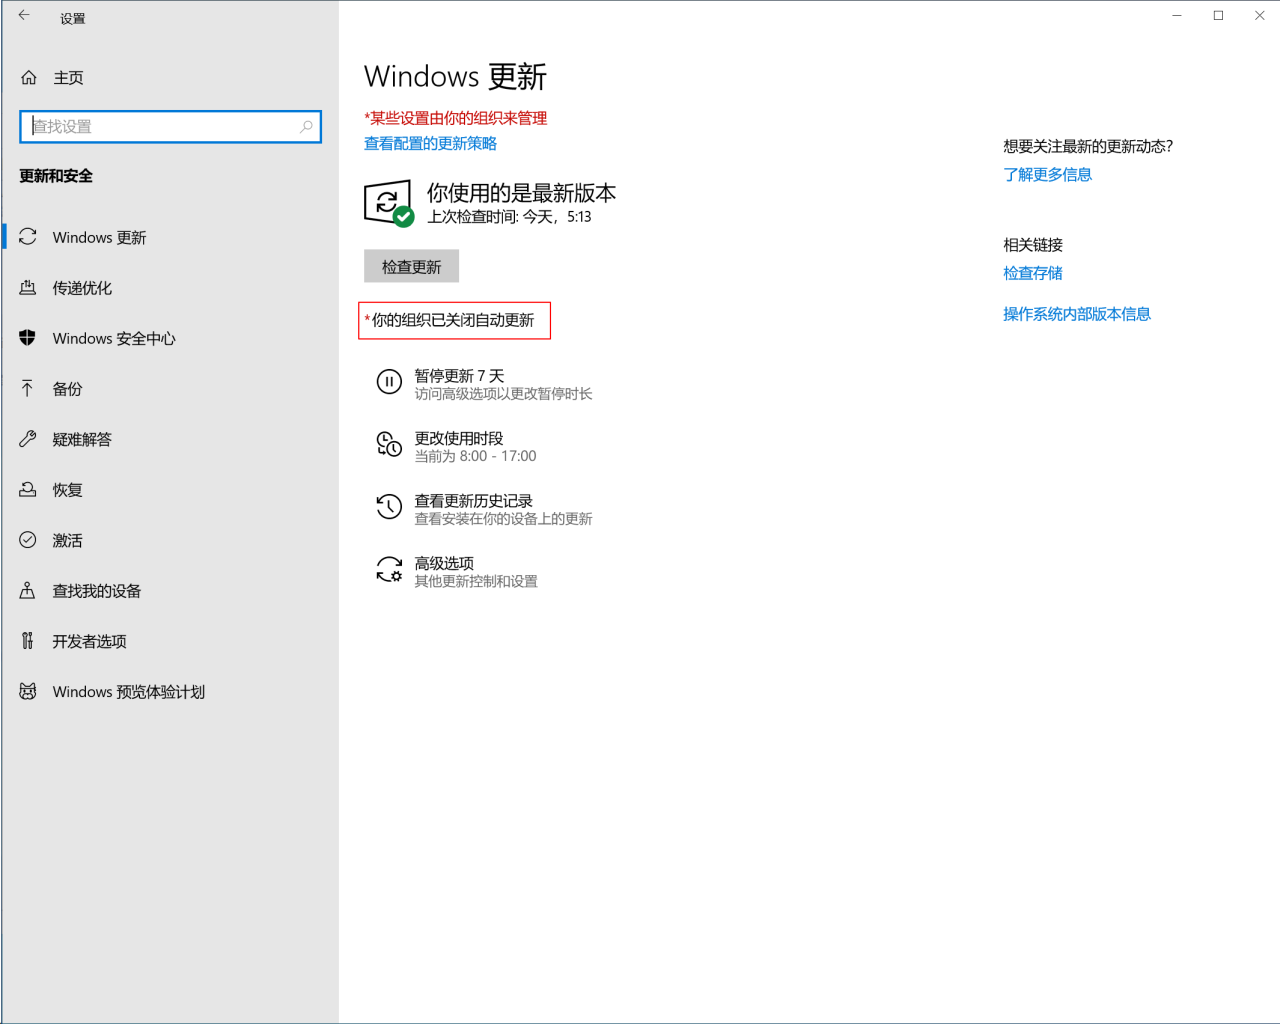Click the home icon beside 主页
The height and width of the screenshot is (1024, 1280).
click(29, 77)
